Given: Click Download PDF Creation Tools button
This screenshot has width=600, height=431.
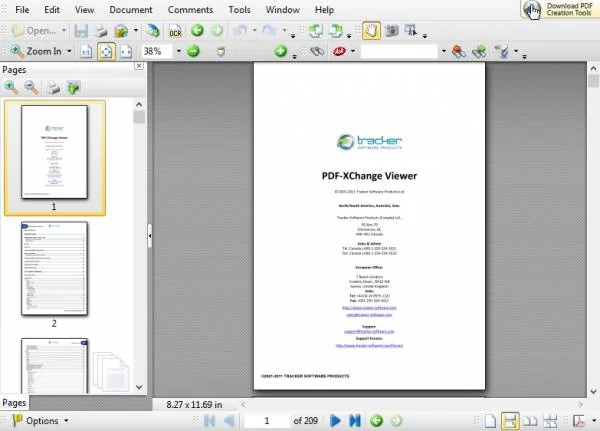Looking at the screenshot, I should 559,9.
